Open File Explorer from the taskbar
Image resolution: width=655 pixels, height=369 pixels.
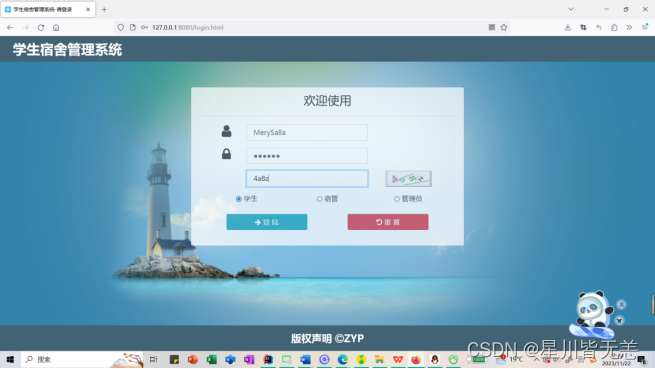point(379,359)
